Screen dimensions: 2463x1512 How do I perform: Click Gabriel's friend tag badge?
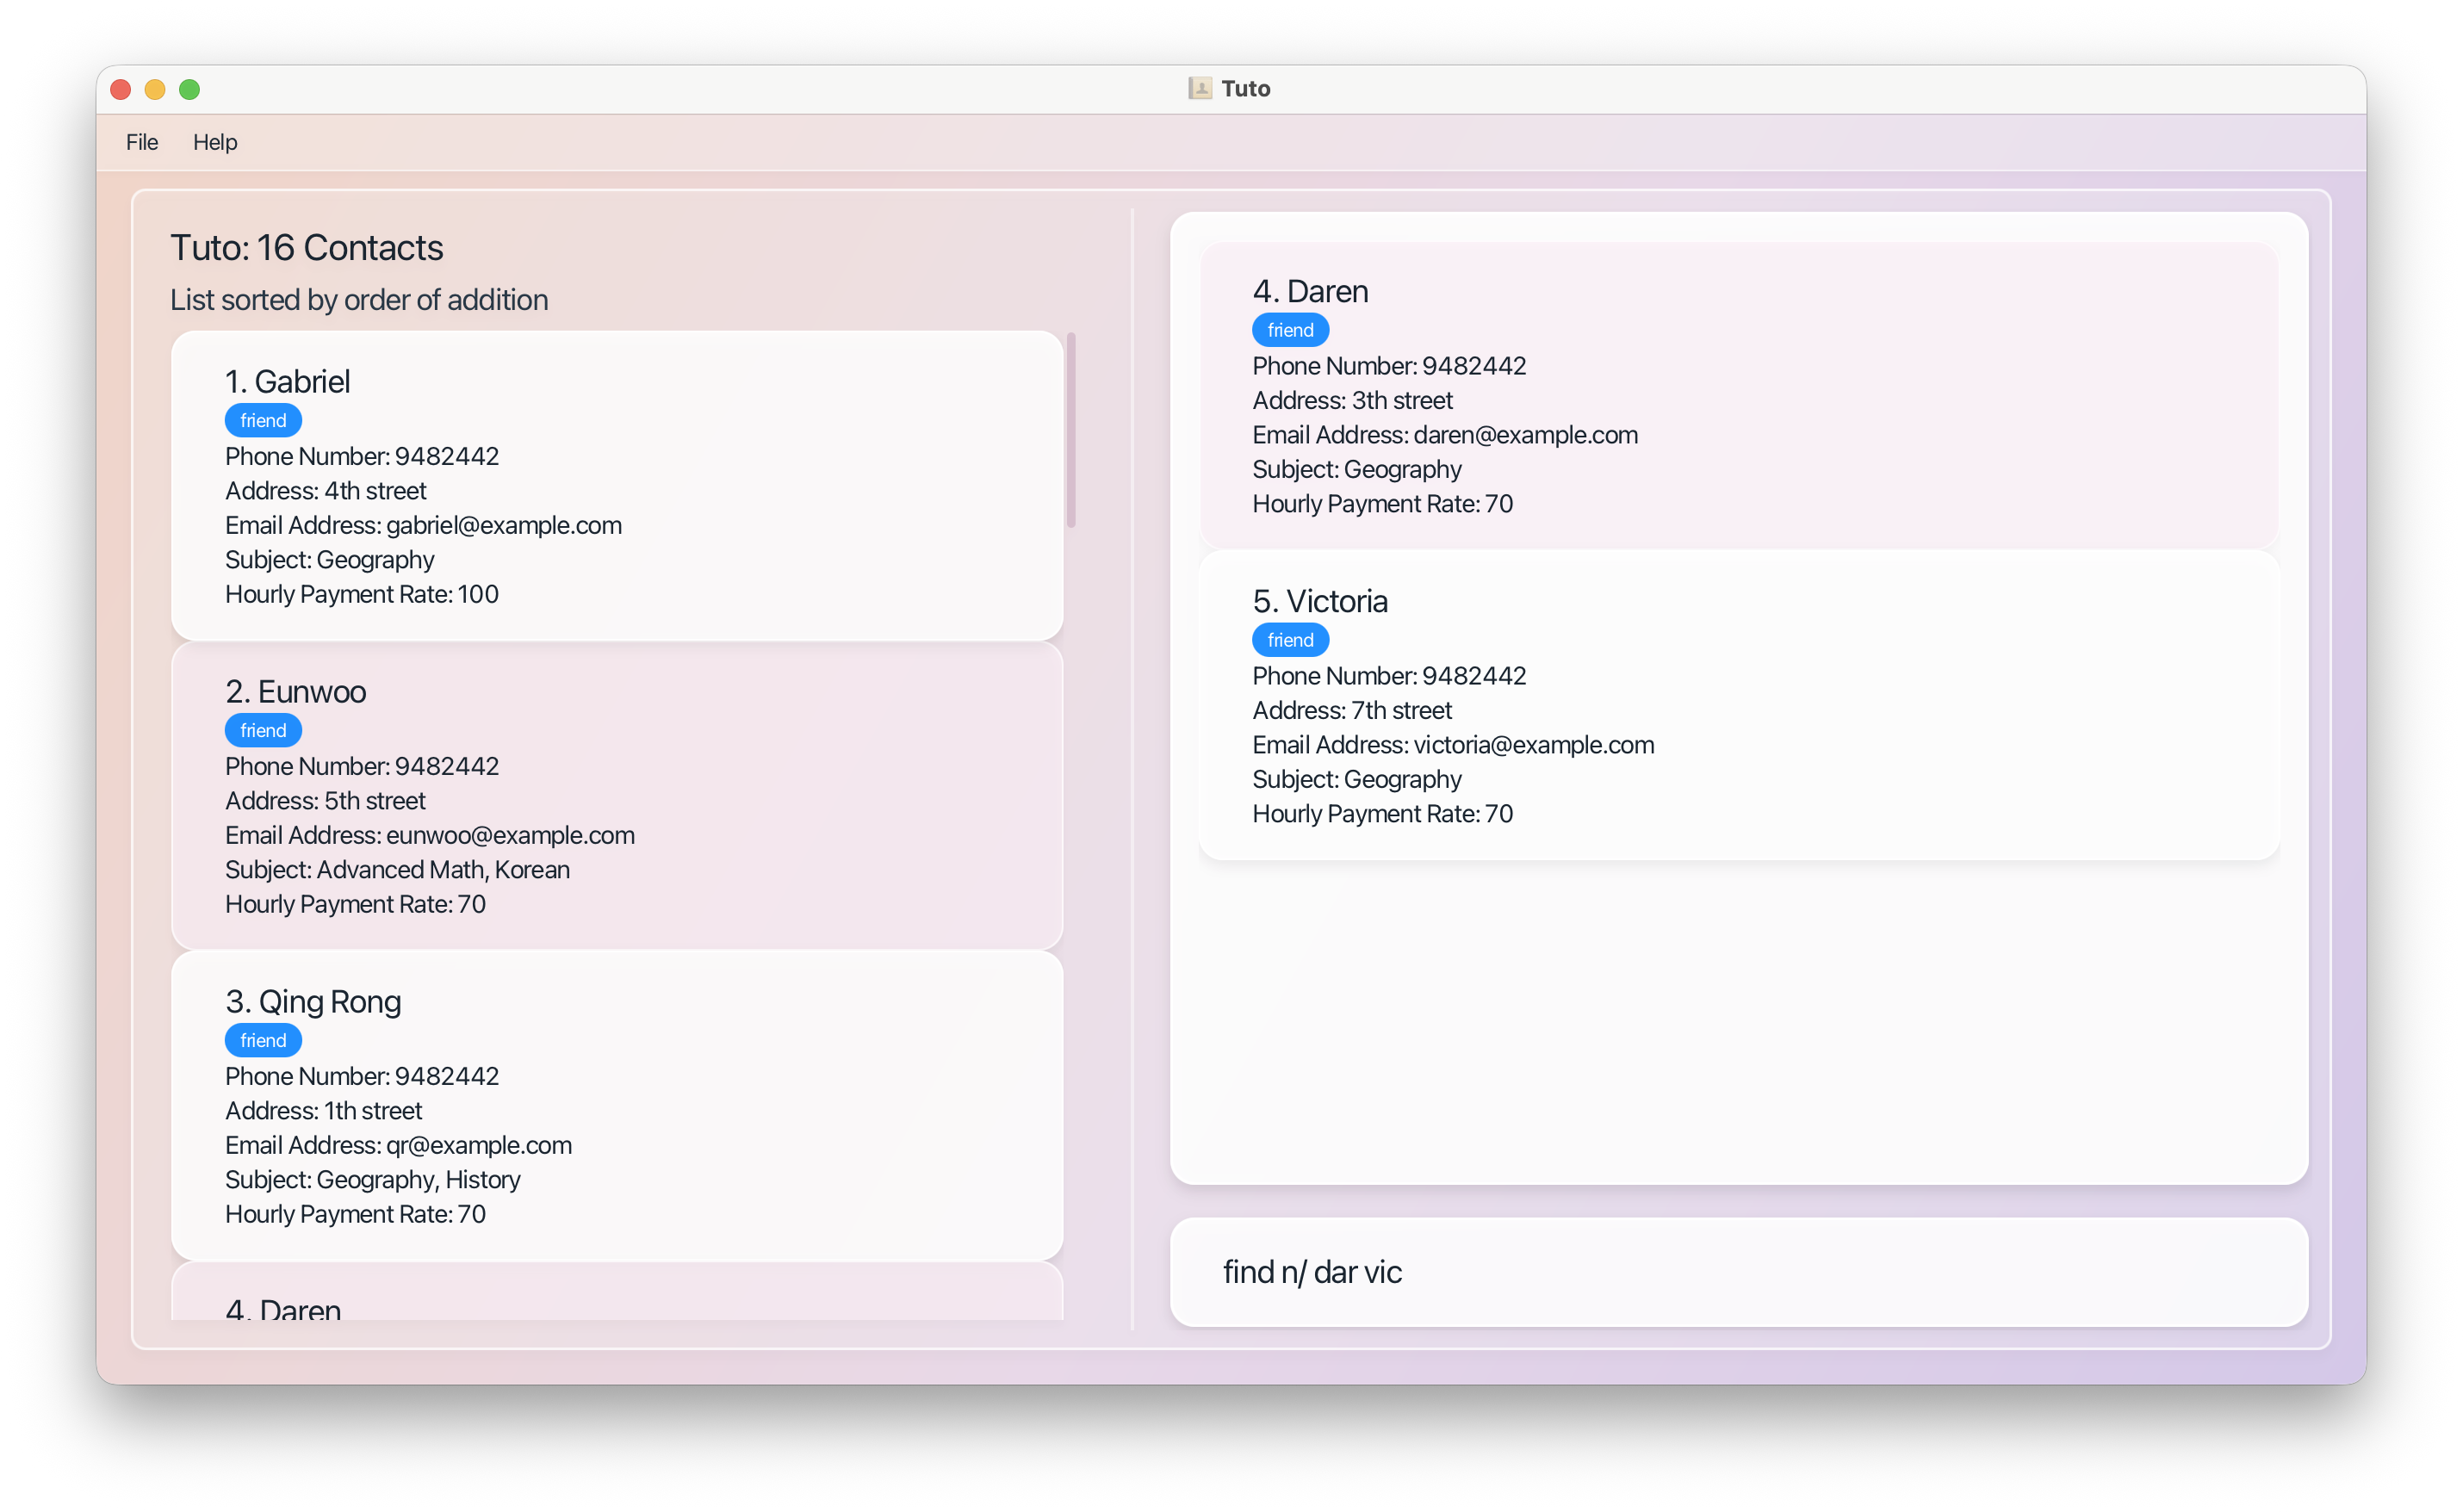pyautogui.click(x=263, y=420)
